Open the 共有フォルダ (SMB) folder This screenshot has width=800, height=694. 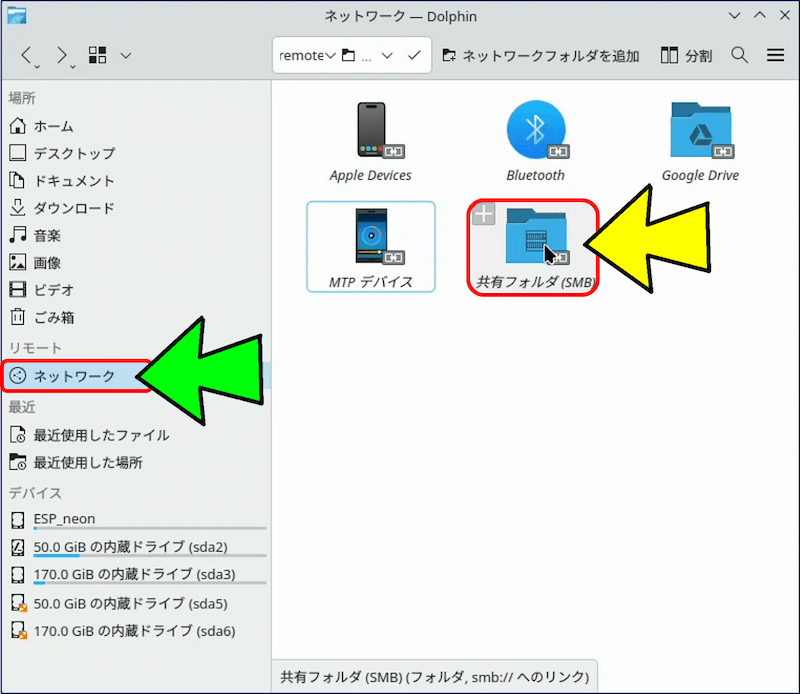[x=533, y=240]
